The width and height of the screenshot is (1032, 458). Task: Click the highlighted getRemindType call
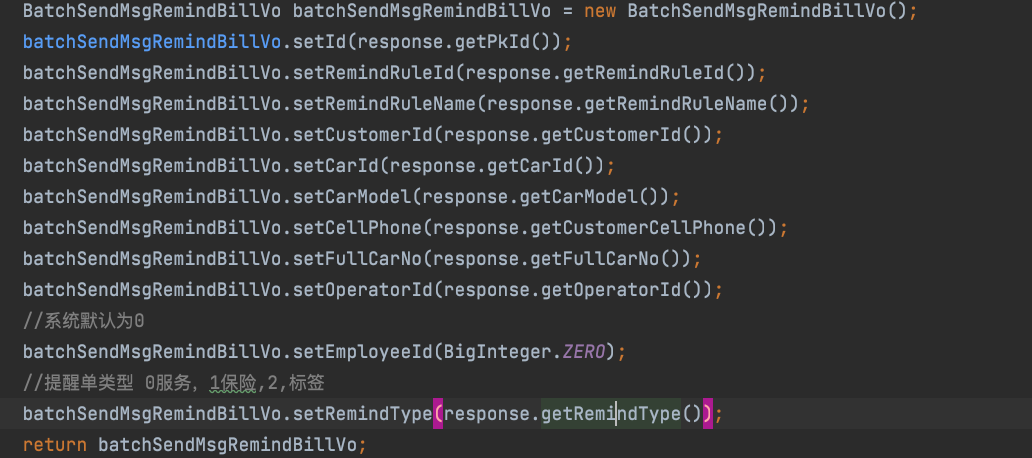[611, 414]
